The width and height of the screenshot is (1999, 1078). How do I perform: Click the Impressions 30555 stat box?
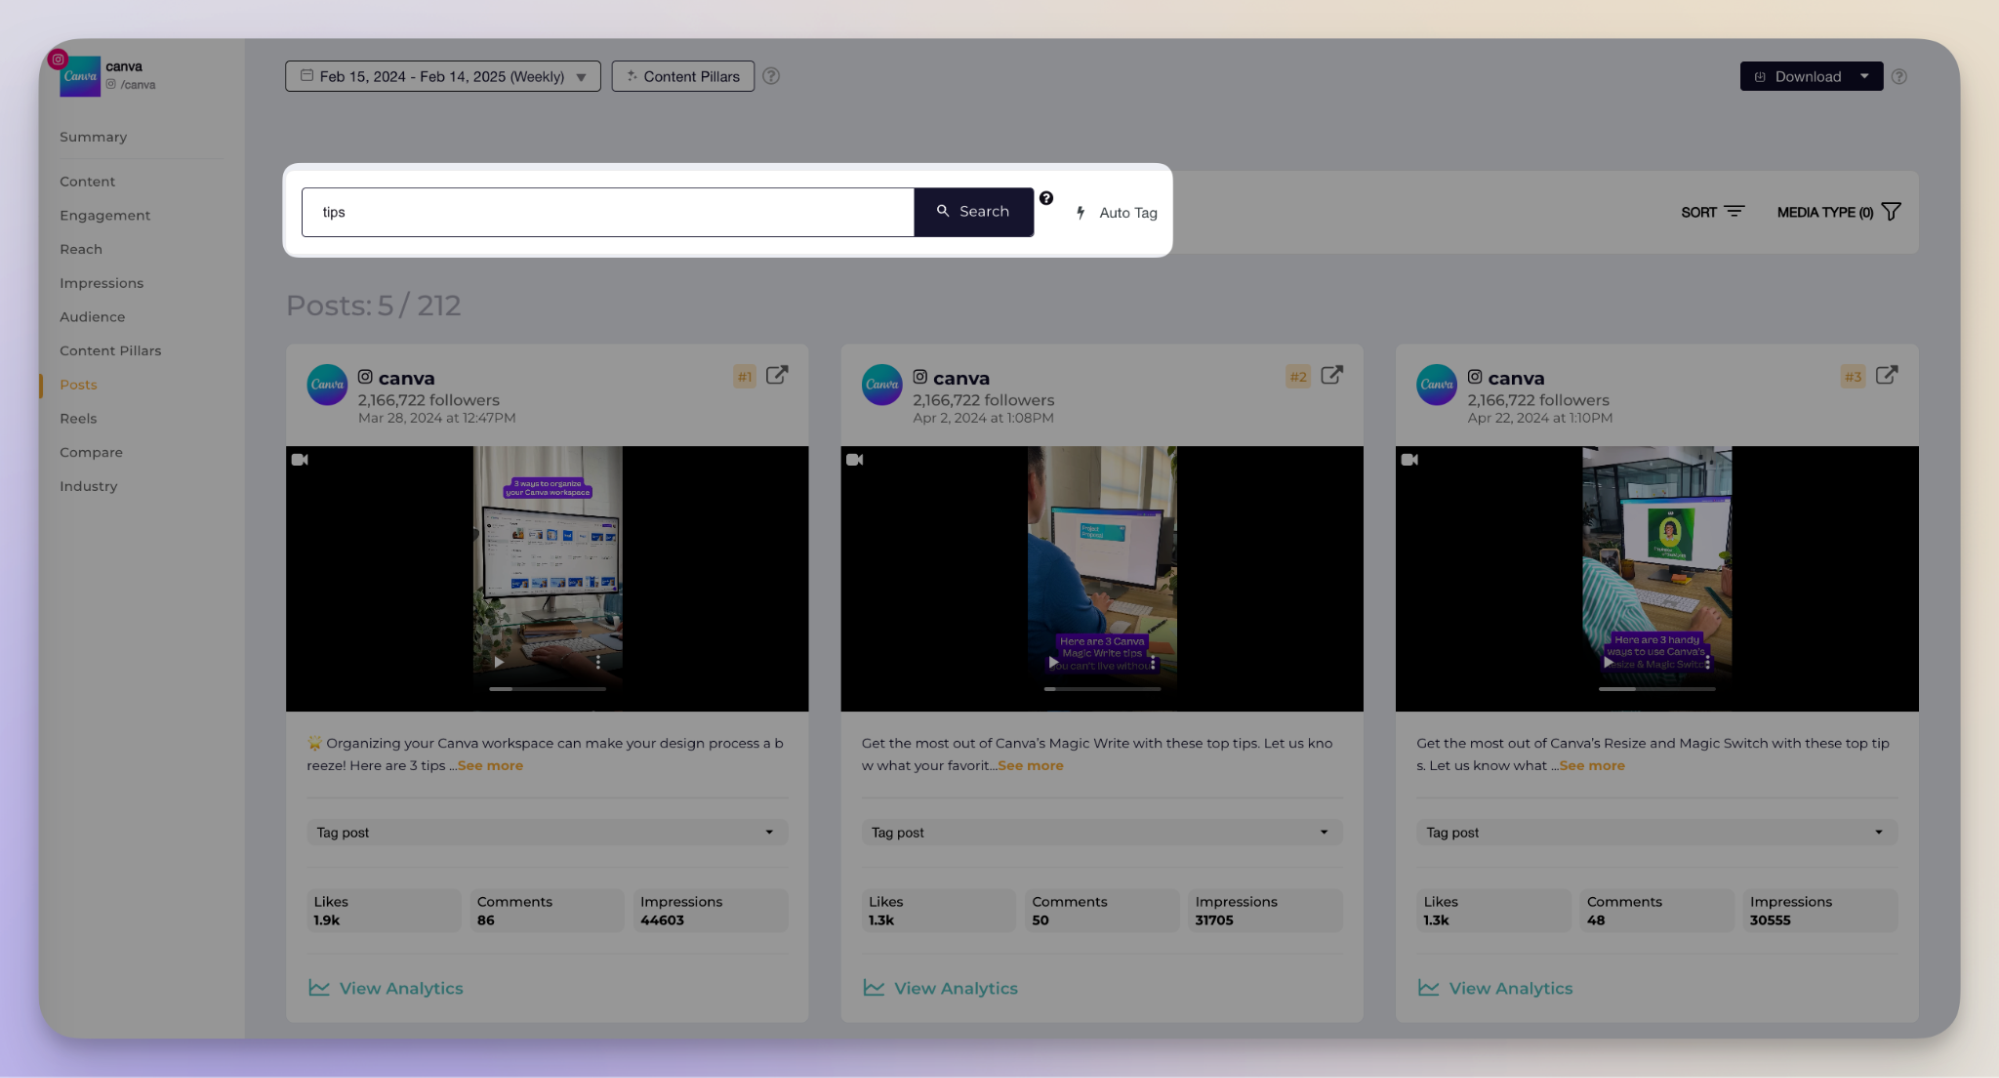[x=1820, y=911]
